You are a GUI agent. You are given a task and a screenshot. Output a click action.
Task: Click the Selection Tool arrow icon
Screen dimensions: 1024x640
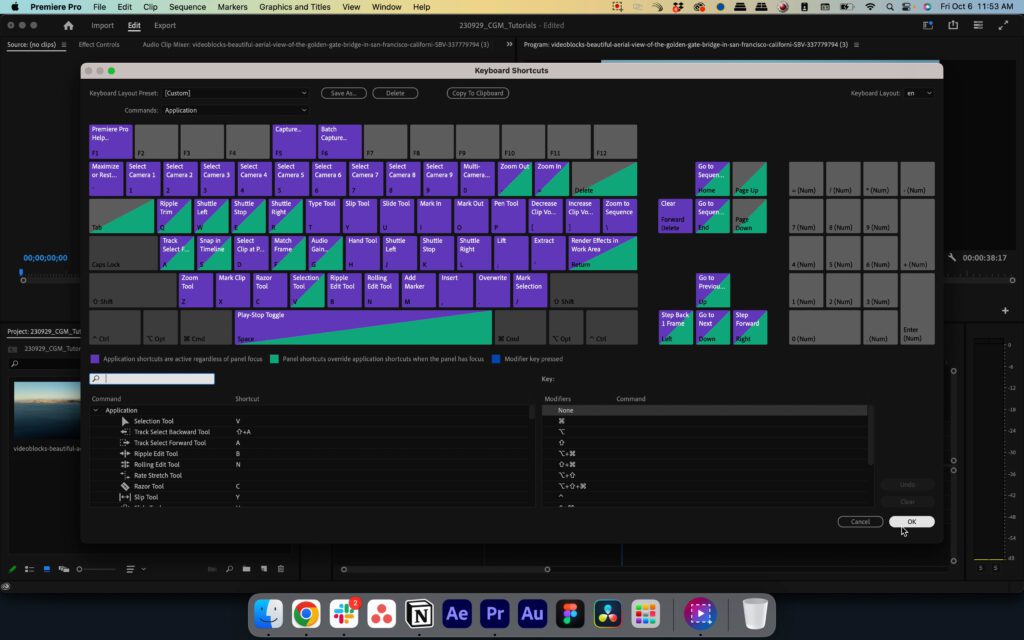point(125,421)
